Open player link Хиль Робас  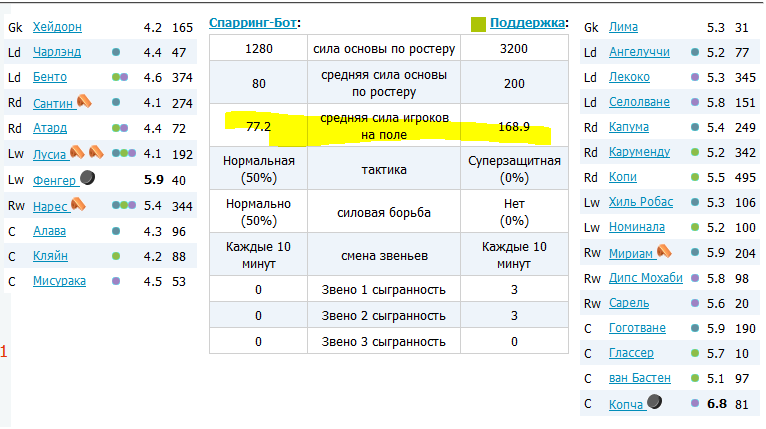[x=641, y=202]
